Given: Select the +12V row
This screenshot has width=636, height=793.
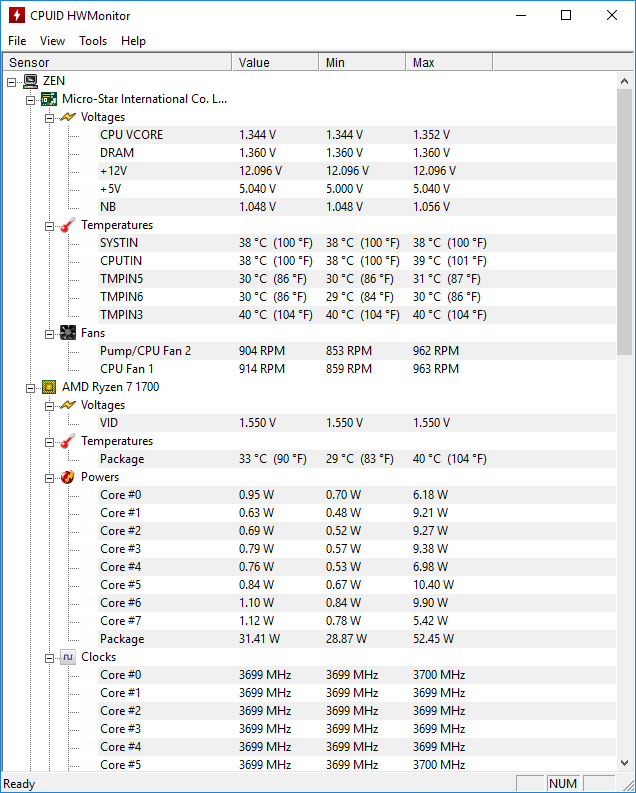Looking at the screenshot, I should point(356,171).
